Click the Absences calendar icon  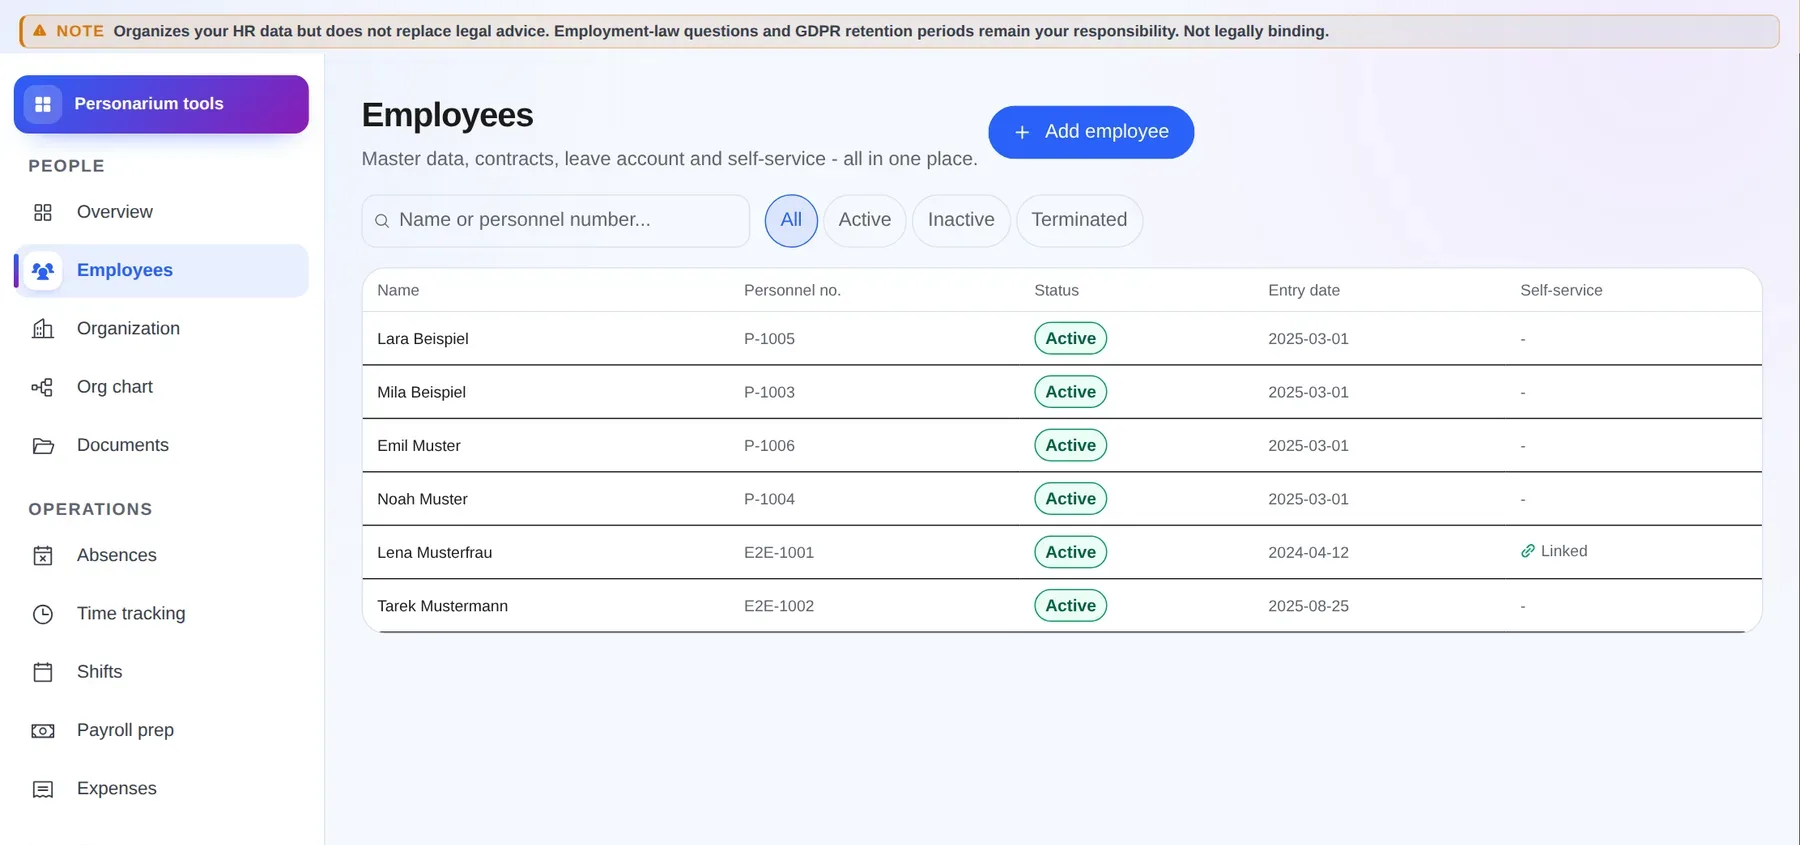pos(43,556)
